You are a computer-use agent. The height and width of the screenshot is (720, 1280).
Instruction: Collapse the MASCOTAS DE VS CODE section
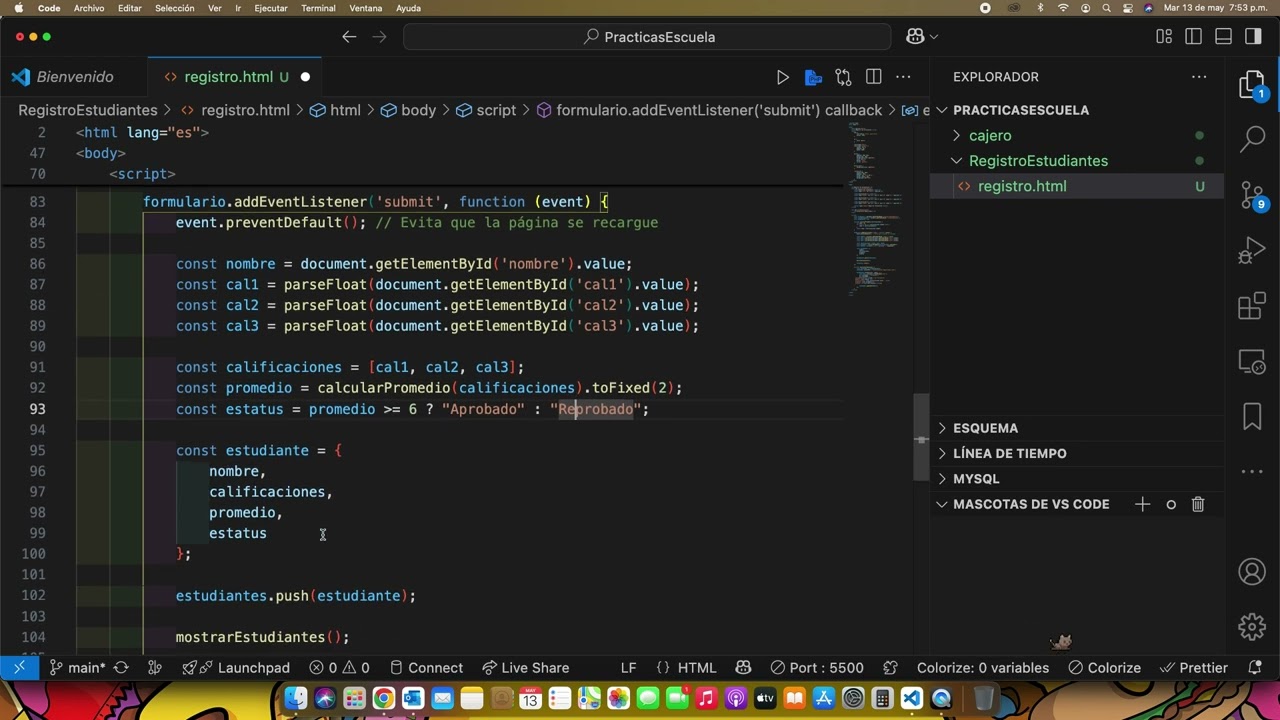coord(1031,504)
